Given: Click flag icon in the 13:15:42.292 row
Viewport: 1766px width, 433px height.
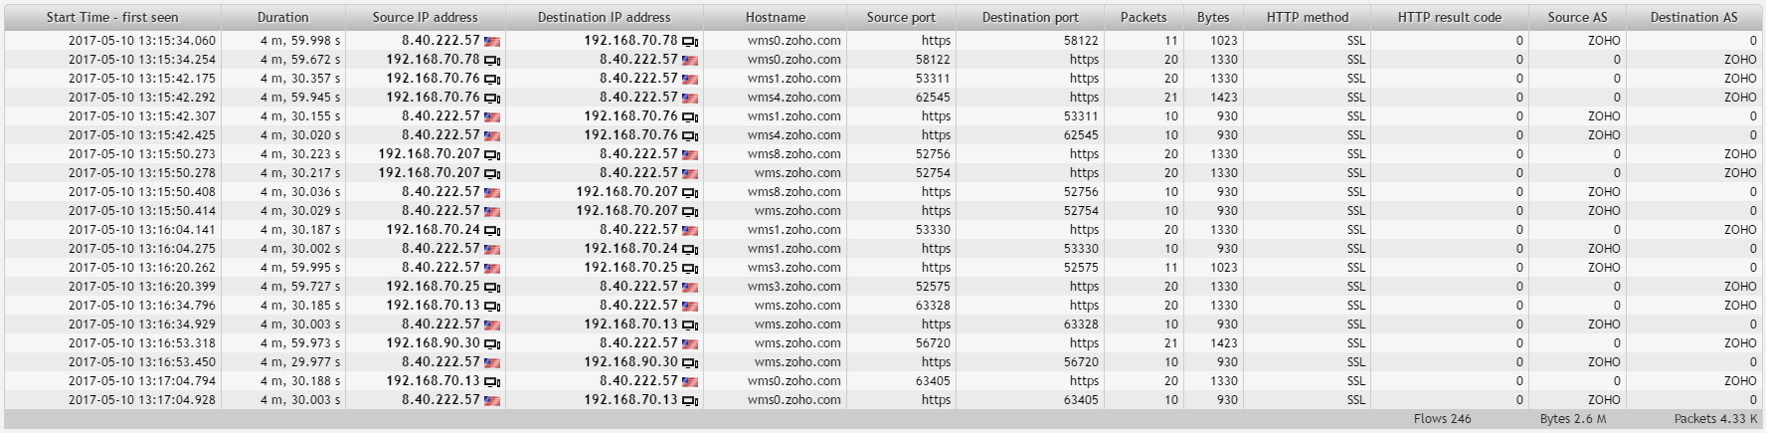Looking at the screenshot, I should coord(690,98).
